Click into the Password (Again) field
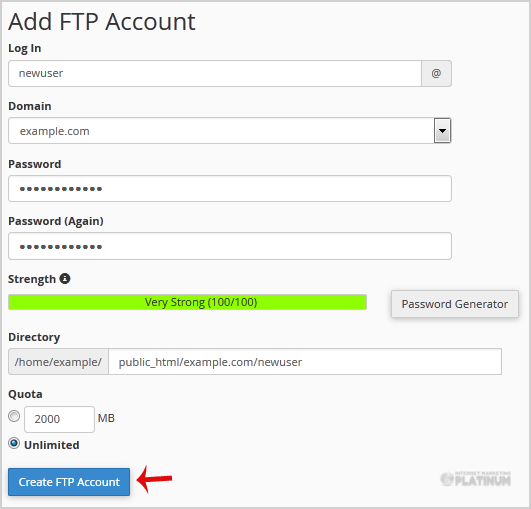The image size is (531, 509). coord(230,246)
